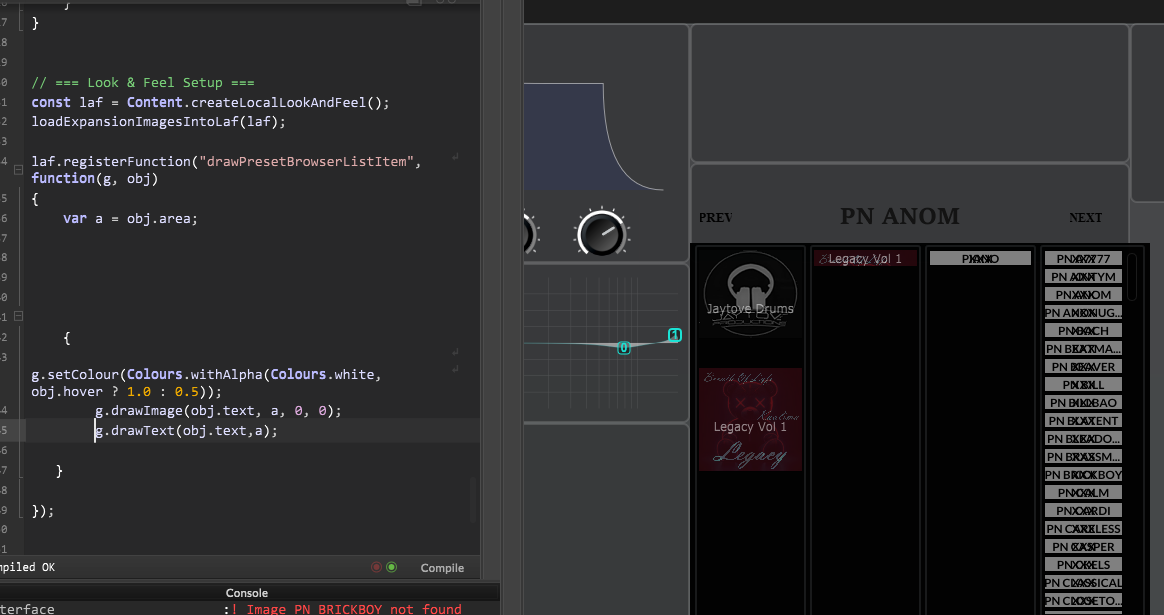
Task: Choose Legacy Vol 1 in bank column
Action: [x=864, y=259]
